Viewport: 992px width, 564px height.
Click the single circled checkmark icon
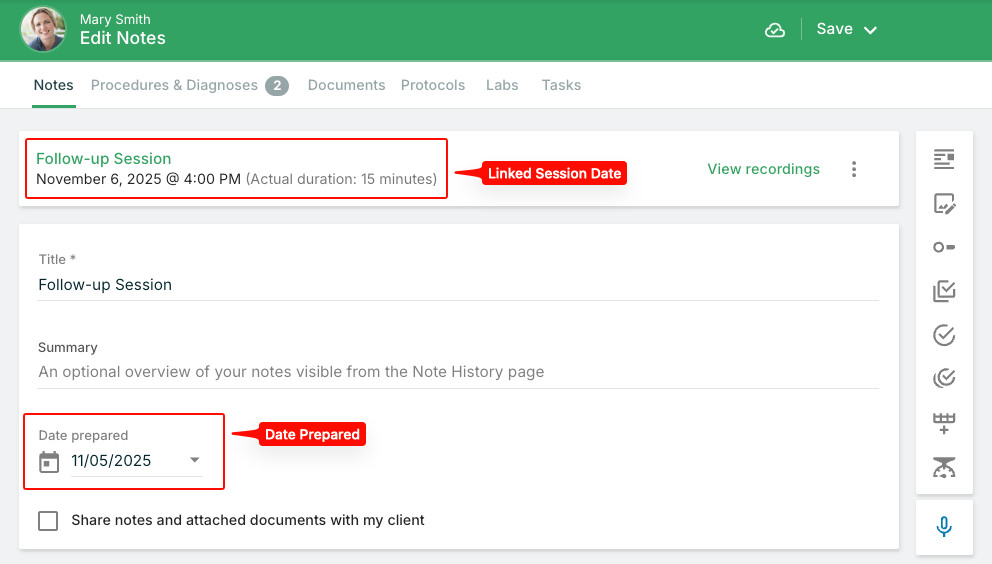click(x=944, y=335)
